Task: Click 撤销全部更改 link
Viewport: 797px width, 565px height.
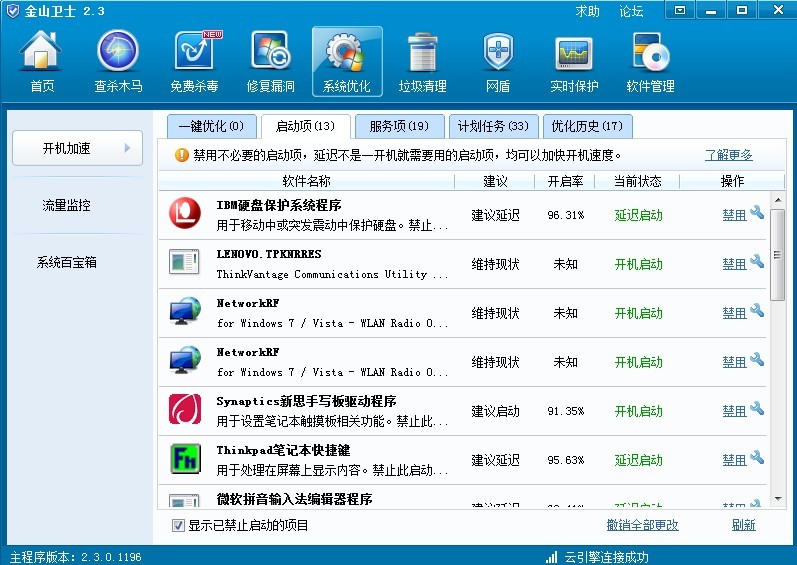Action: [x=642, y=525]
